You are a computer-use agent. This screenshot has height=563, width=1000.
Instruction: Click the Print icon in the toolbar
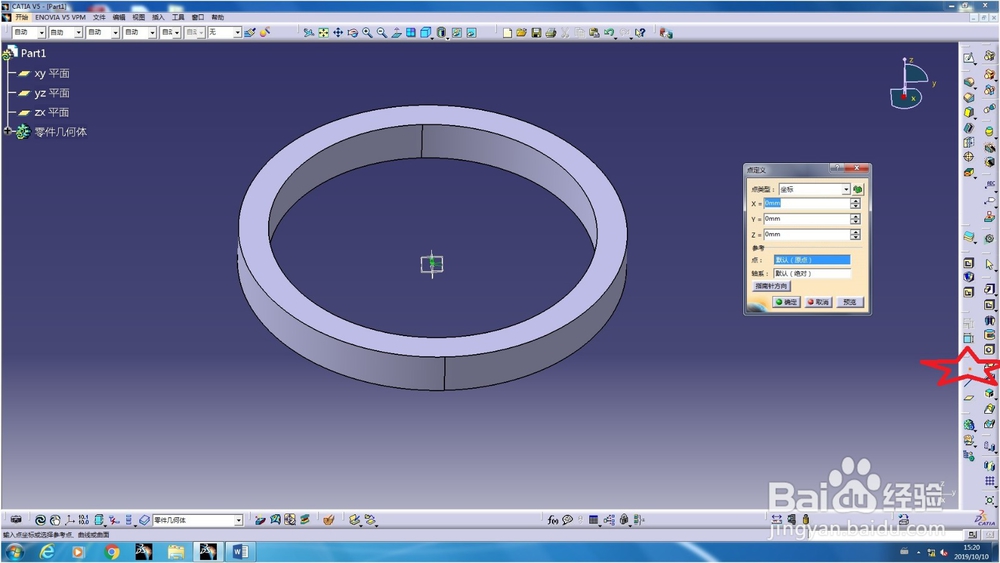(551, 33)
